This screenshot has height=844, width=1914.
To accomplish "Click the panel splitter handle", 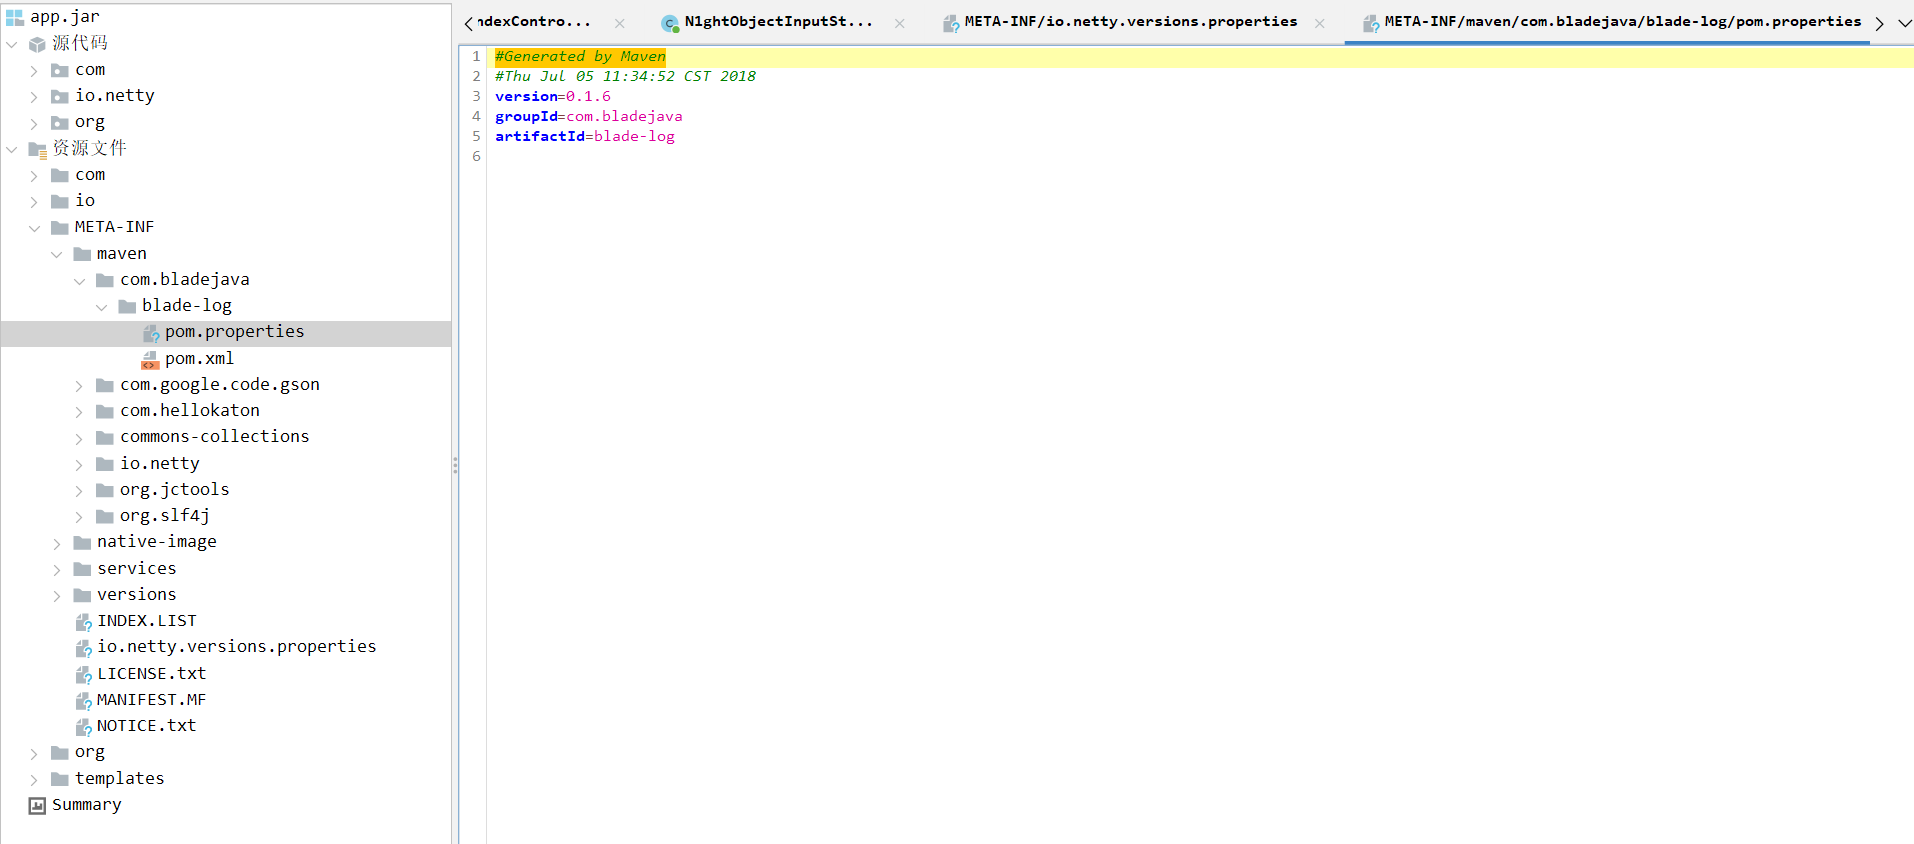I will [455, 465].
